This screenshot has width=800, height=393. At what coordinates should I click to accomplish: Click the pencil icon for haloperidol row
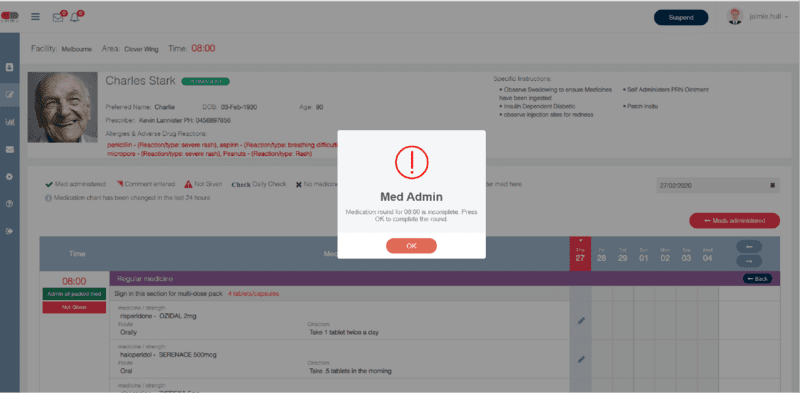pyautogui.click(x=581, y=359)
